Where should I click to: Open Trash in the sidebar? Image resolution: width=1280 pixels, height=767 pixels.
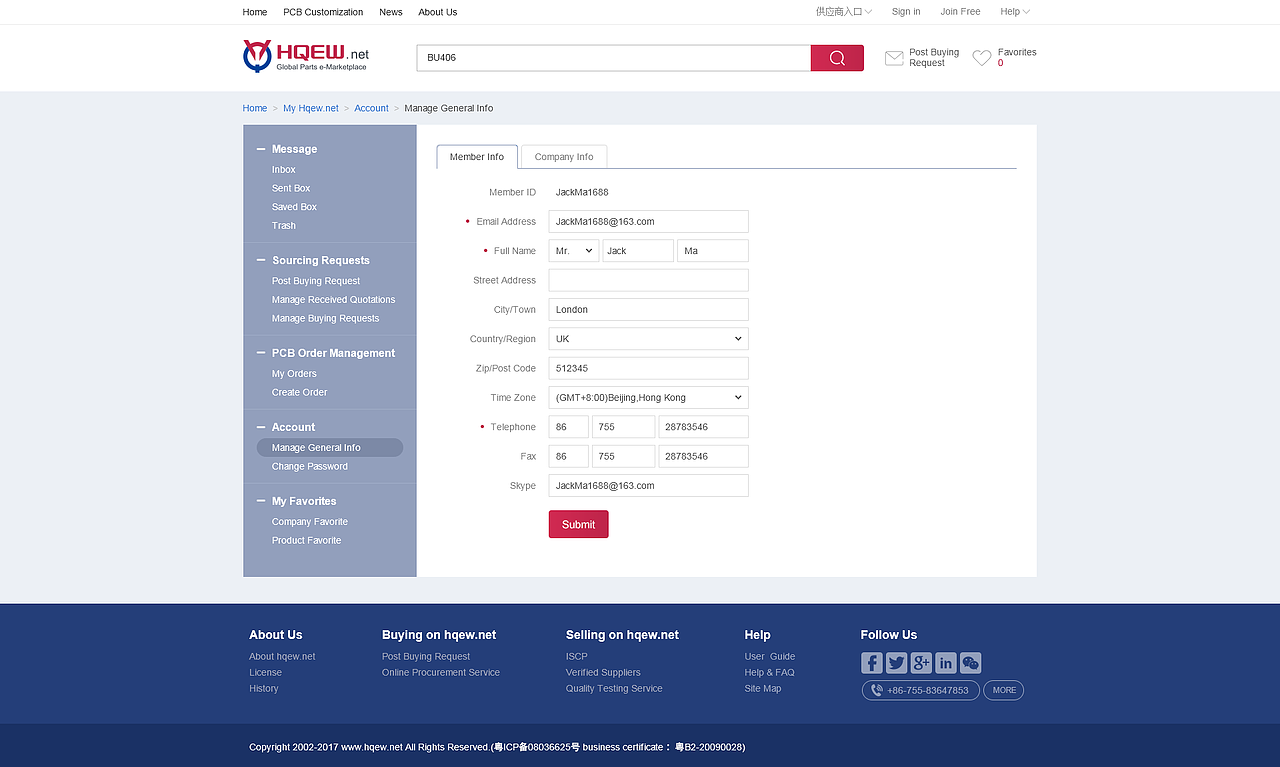284,226
